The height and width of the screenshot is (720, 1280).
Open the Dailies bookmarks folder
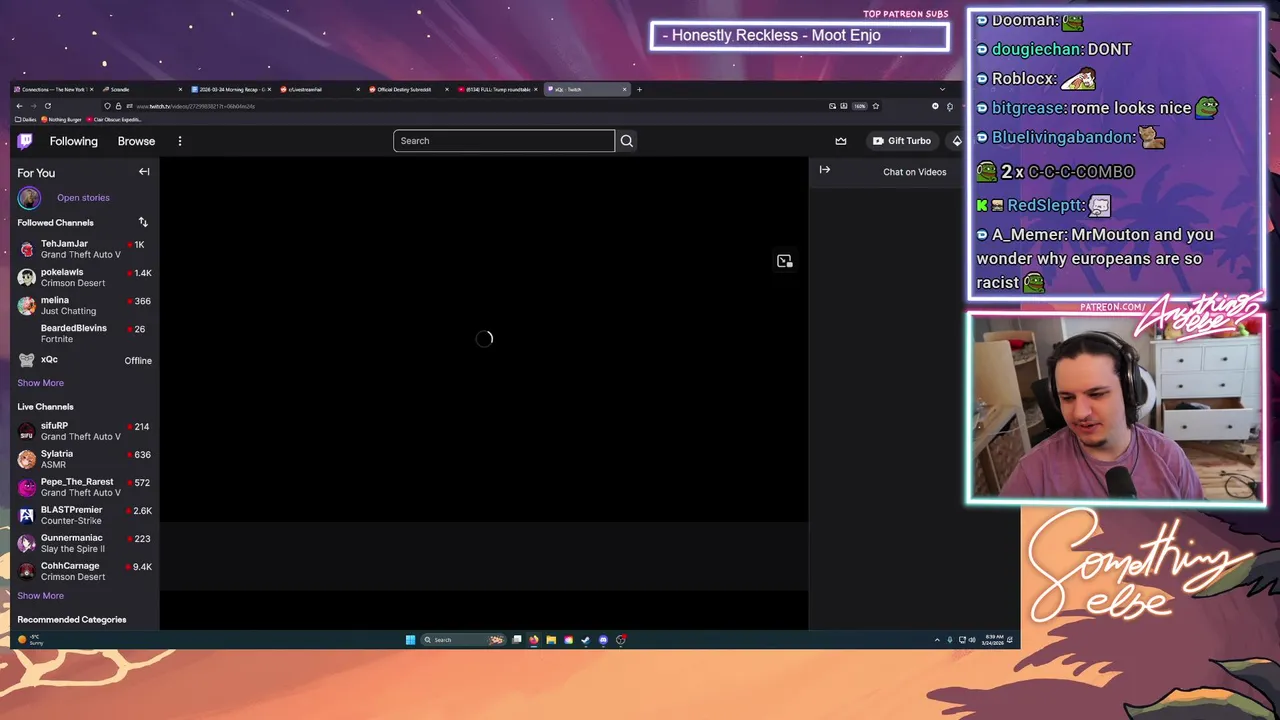(26, 120)
